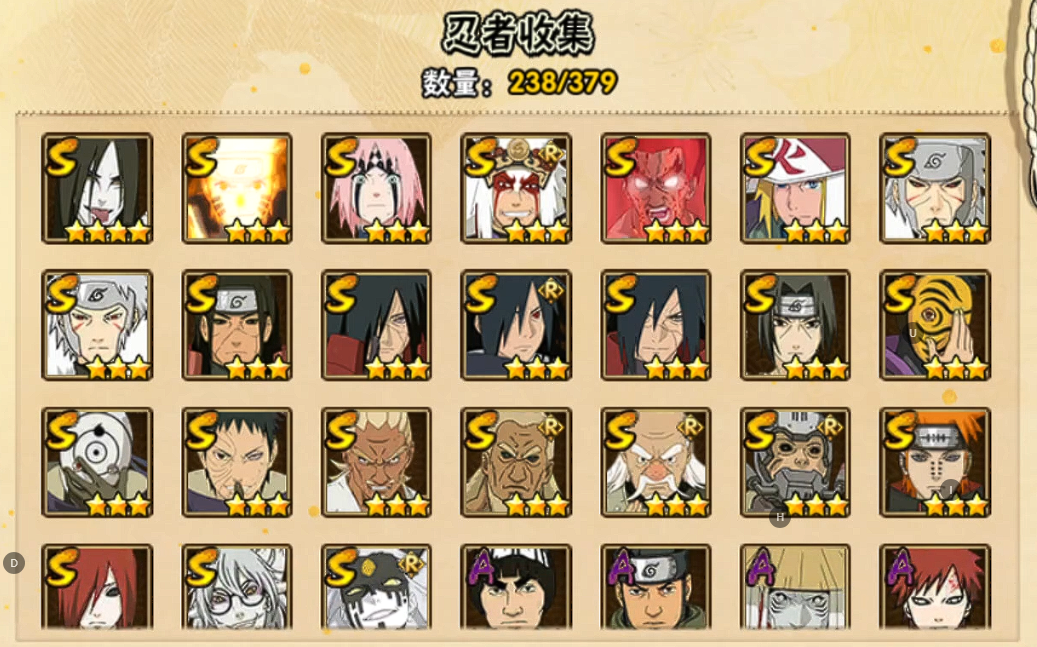1037x647 pixels.
Task: Click the red-skinned Might Guy card
Action: pos(656,189)
